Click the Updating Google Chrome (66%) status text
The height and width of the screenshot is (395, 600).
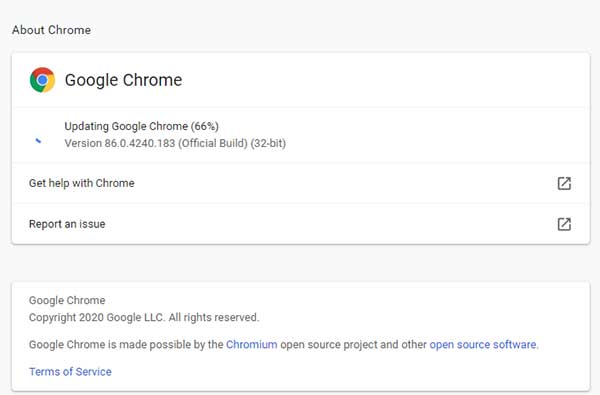click(142, 126)
